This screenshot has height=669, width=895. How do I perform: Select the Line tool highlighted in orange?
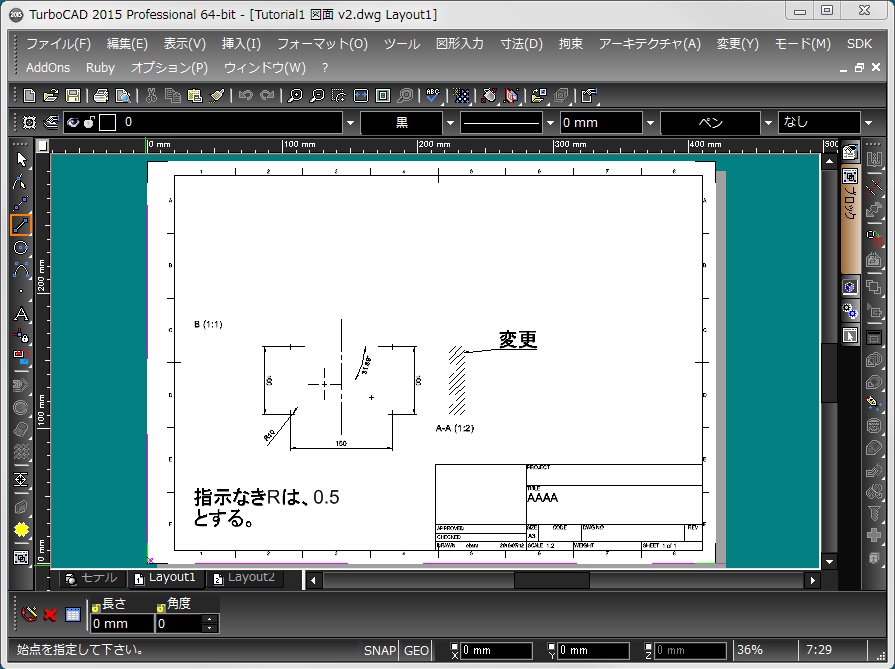click(21, 225)
